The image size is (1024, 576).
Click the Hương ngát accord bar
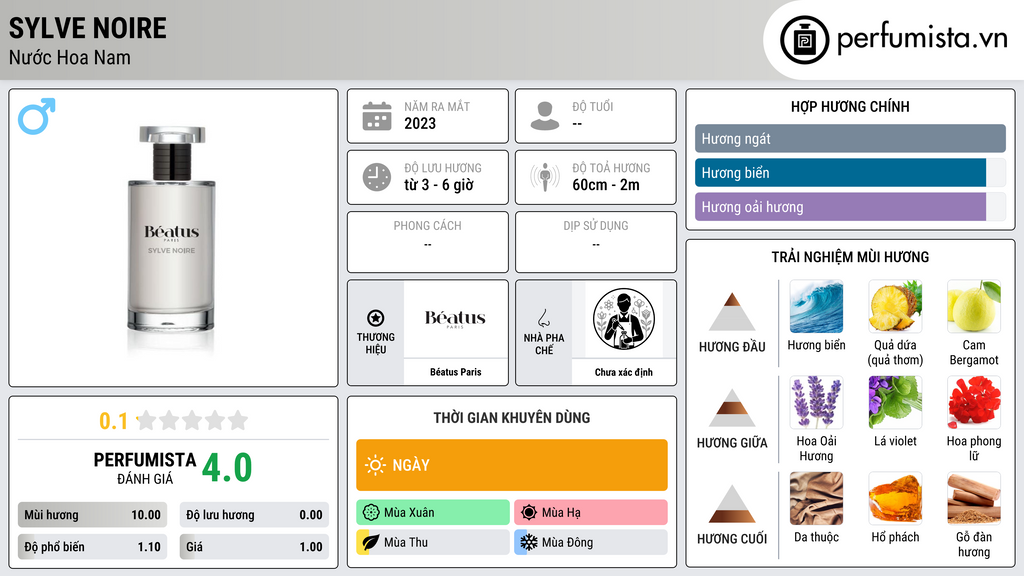(850, 138)
